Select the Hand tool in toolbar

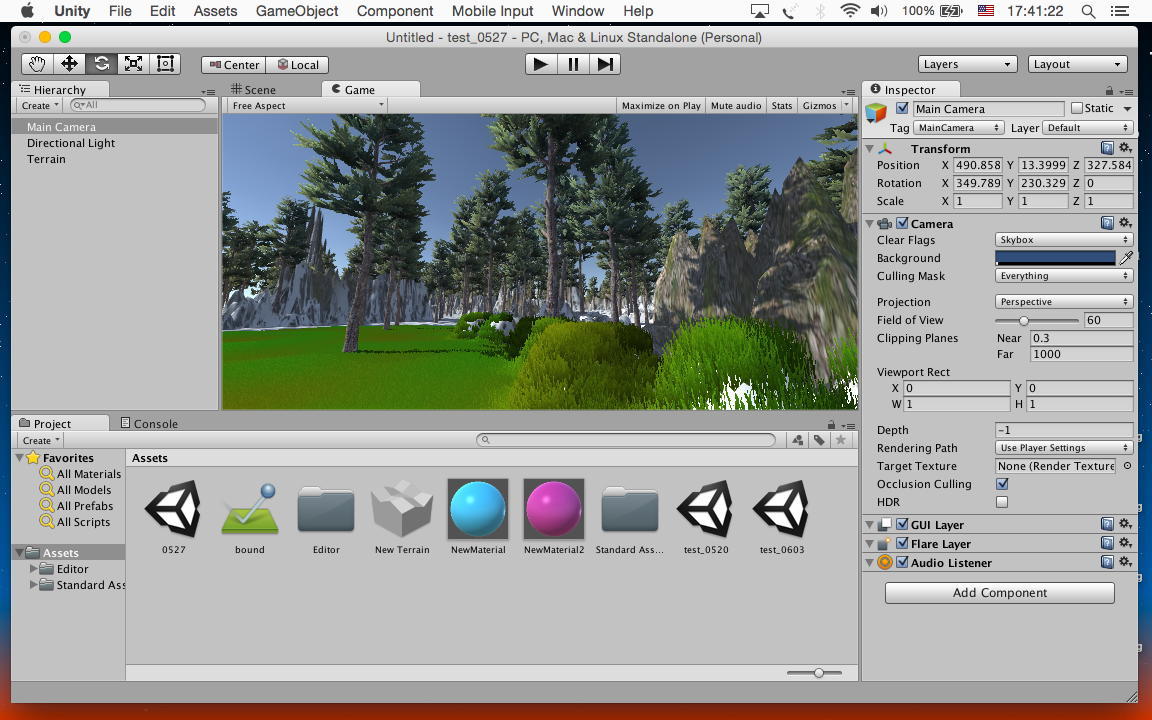[37, 64]
